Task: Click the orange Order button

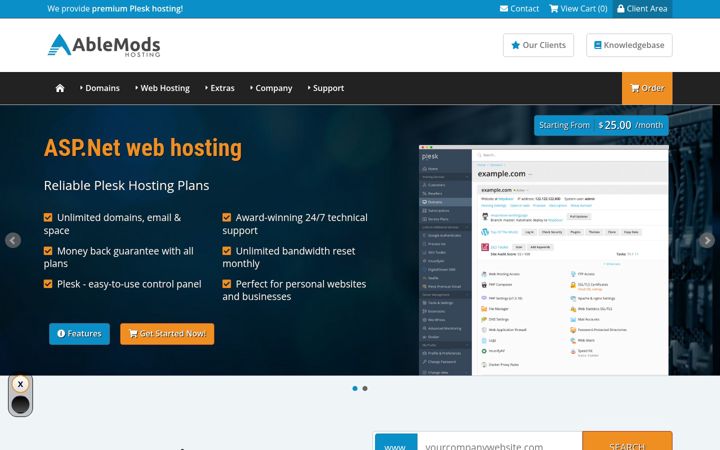Action: coord(647,88)
